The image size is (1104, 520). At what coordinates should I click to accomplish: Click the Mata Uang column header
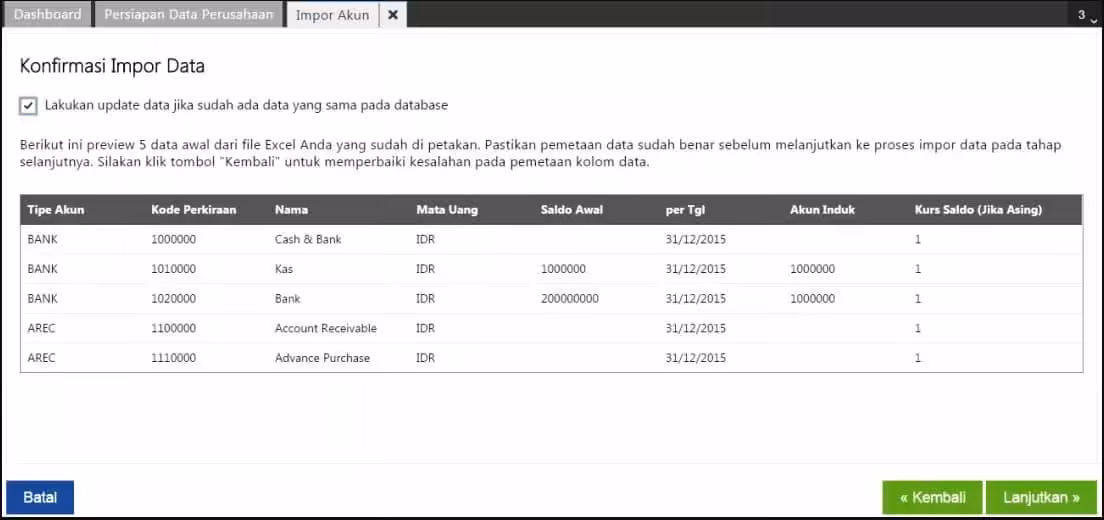(447, 210)
